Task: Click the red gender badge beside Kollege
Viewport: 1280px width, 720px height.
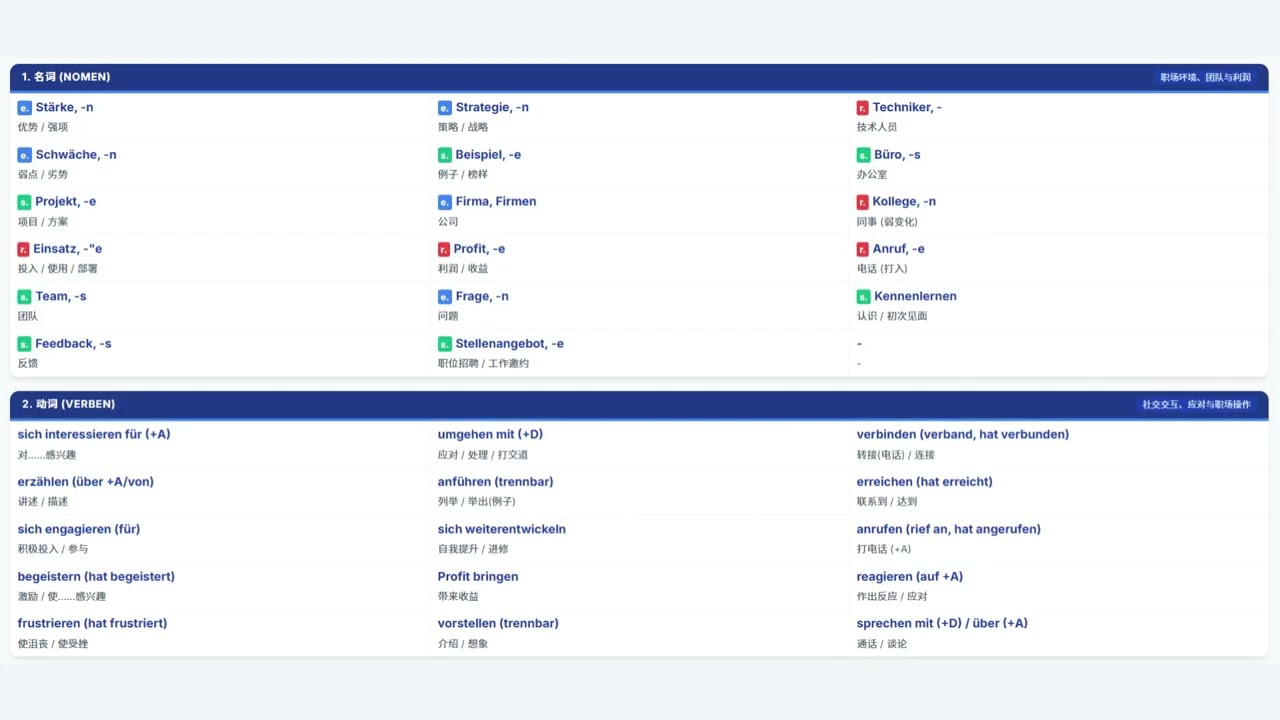Action: (x=863, y=202)
